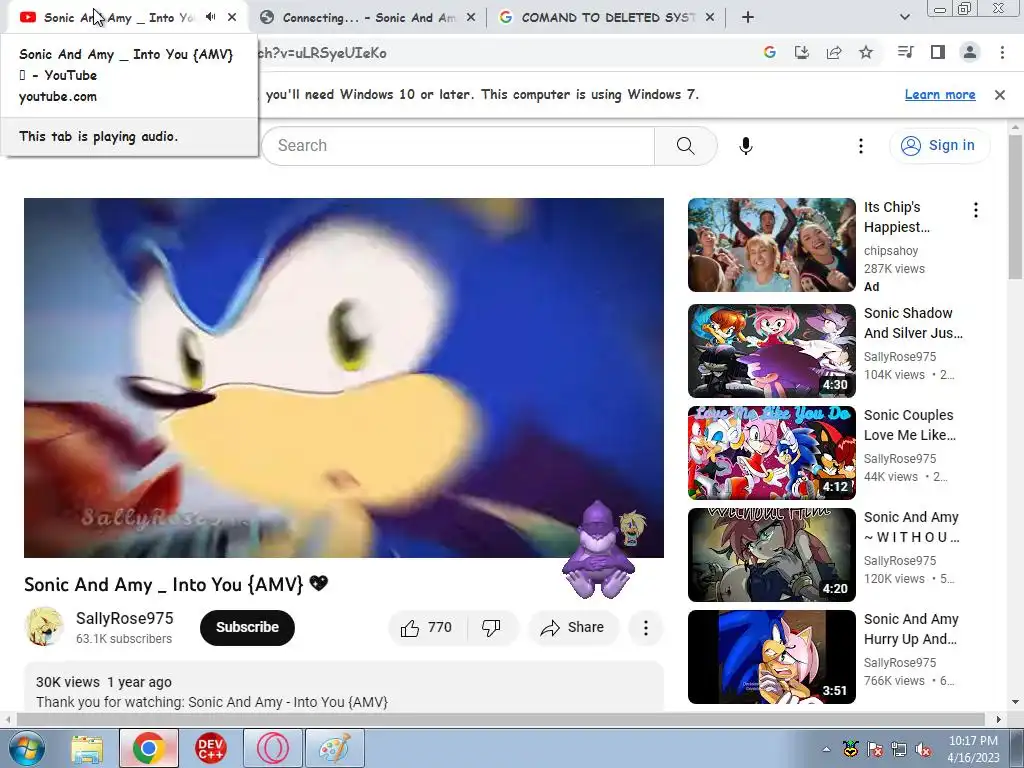Click chipsahoy advertiser name
The height and width of the screenshot is (768, 1024).
click(891, 251)
